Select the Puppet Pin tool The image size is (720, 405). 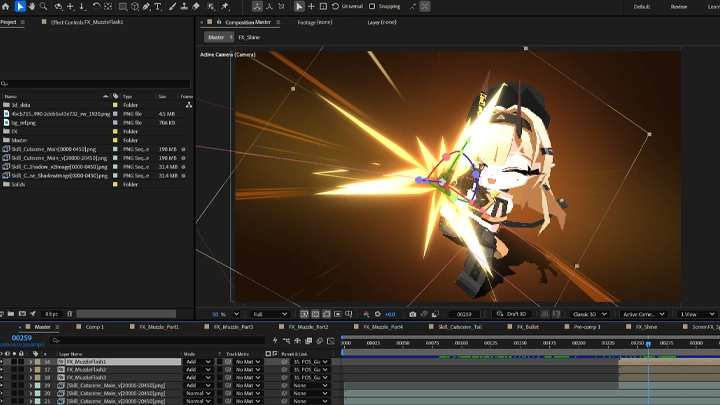[x=225, y=6]
